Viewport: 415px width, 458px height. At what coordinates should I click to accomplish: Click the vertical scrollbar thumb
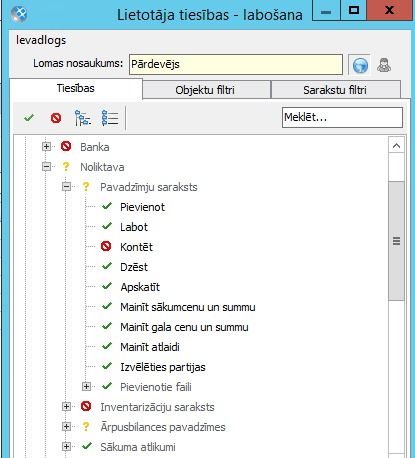coord(396,241)
